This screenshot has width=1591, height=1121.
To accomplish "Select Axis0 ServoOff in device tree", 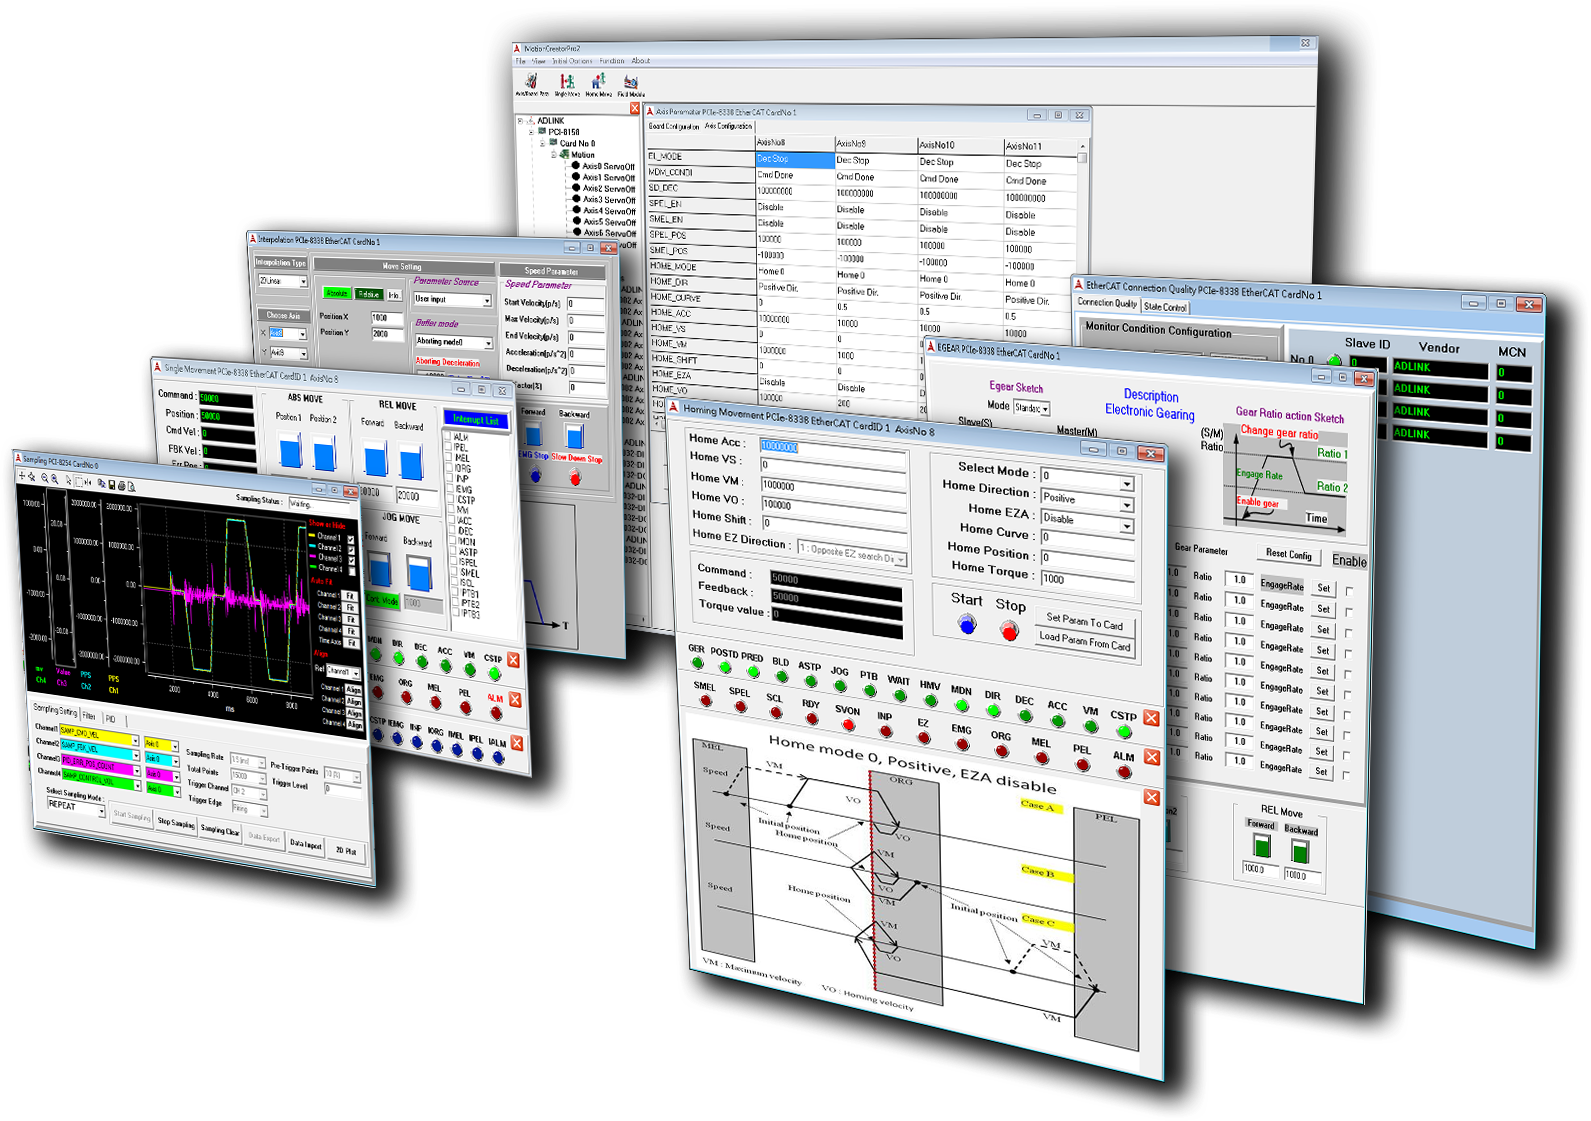I will coord(609,166).
